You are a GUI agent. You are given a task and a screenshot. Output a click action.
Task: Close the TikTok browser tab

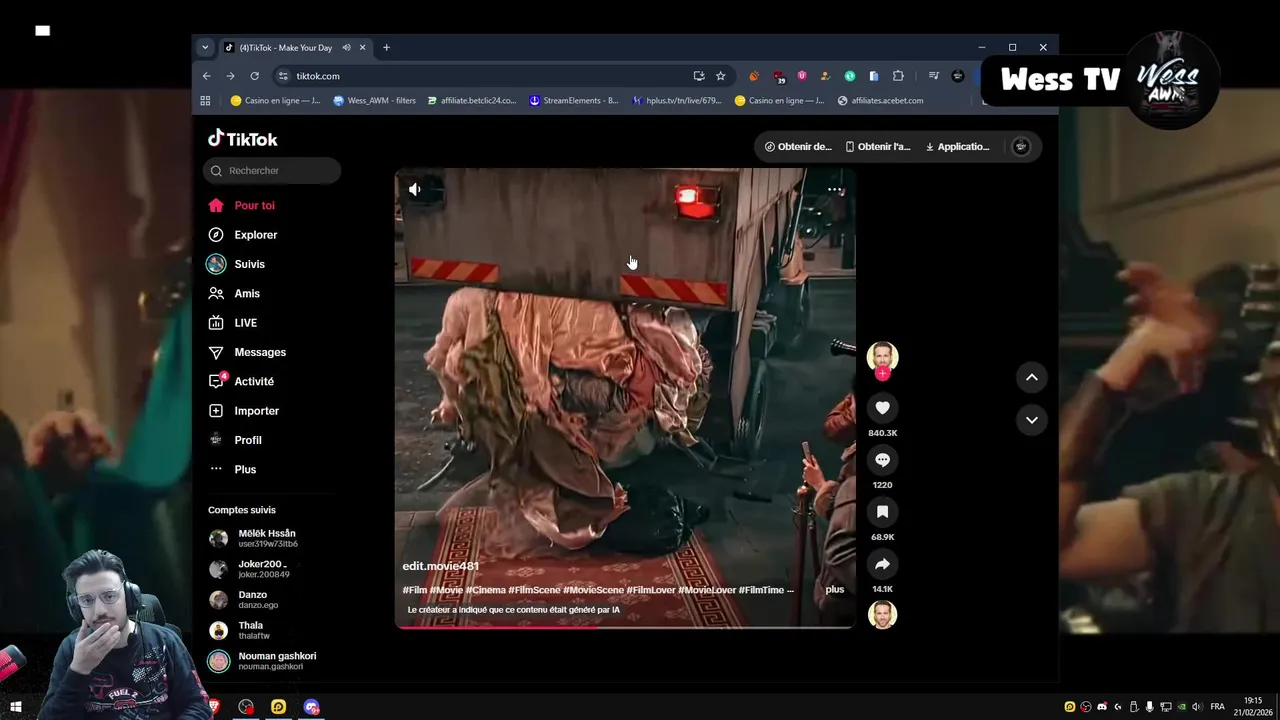pos(362,47)
